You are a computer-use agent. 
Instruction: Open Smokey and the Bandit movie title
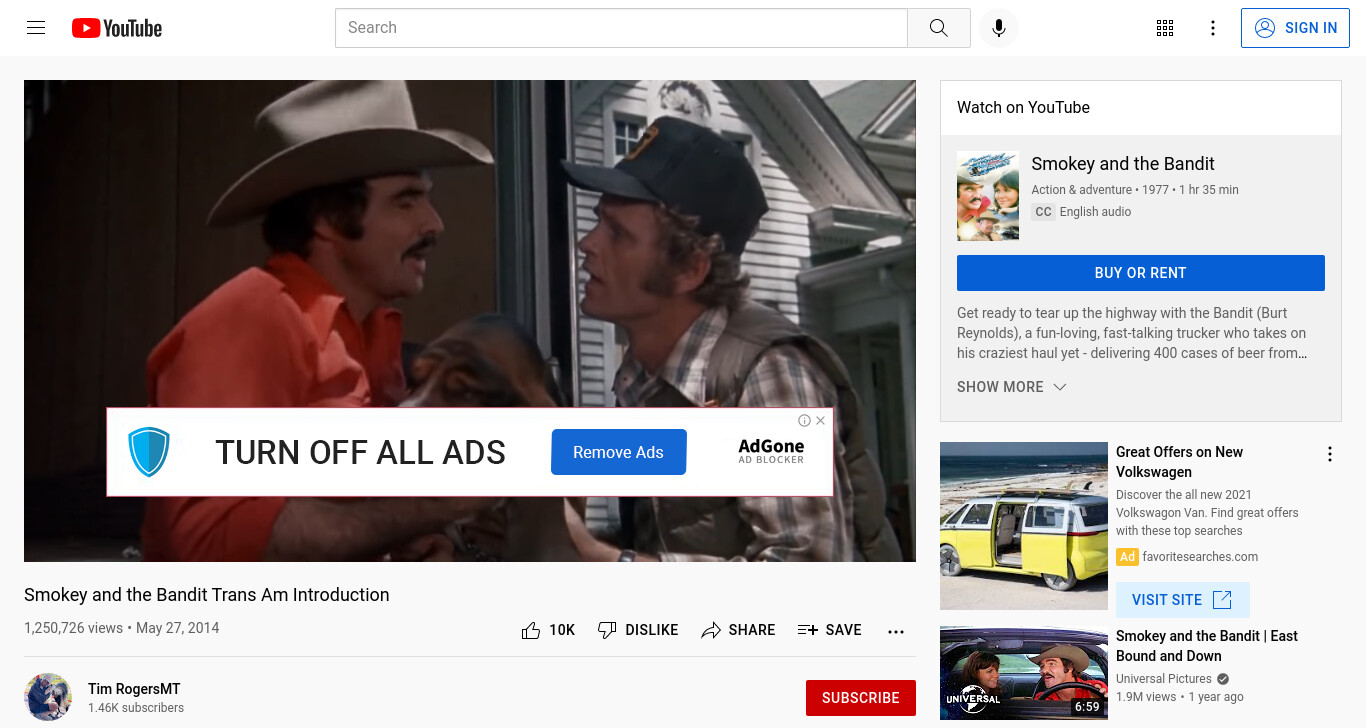tap(1123, 164)
